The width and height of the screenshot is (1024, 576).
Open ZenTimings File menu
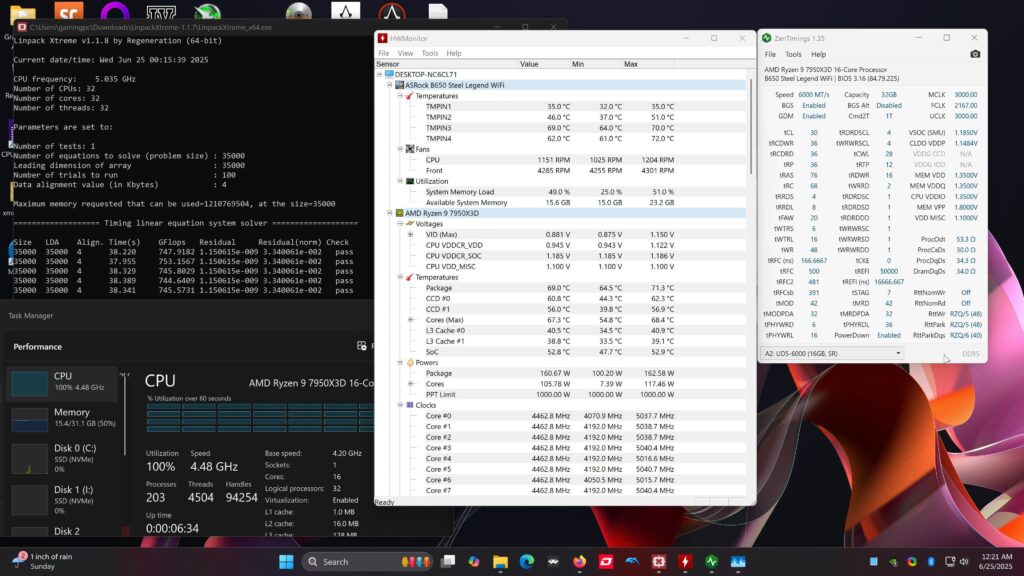pyautogui.click(x=771, y=55)
